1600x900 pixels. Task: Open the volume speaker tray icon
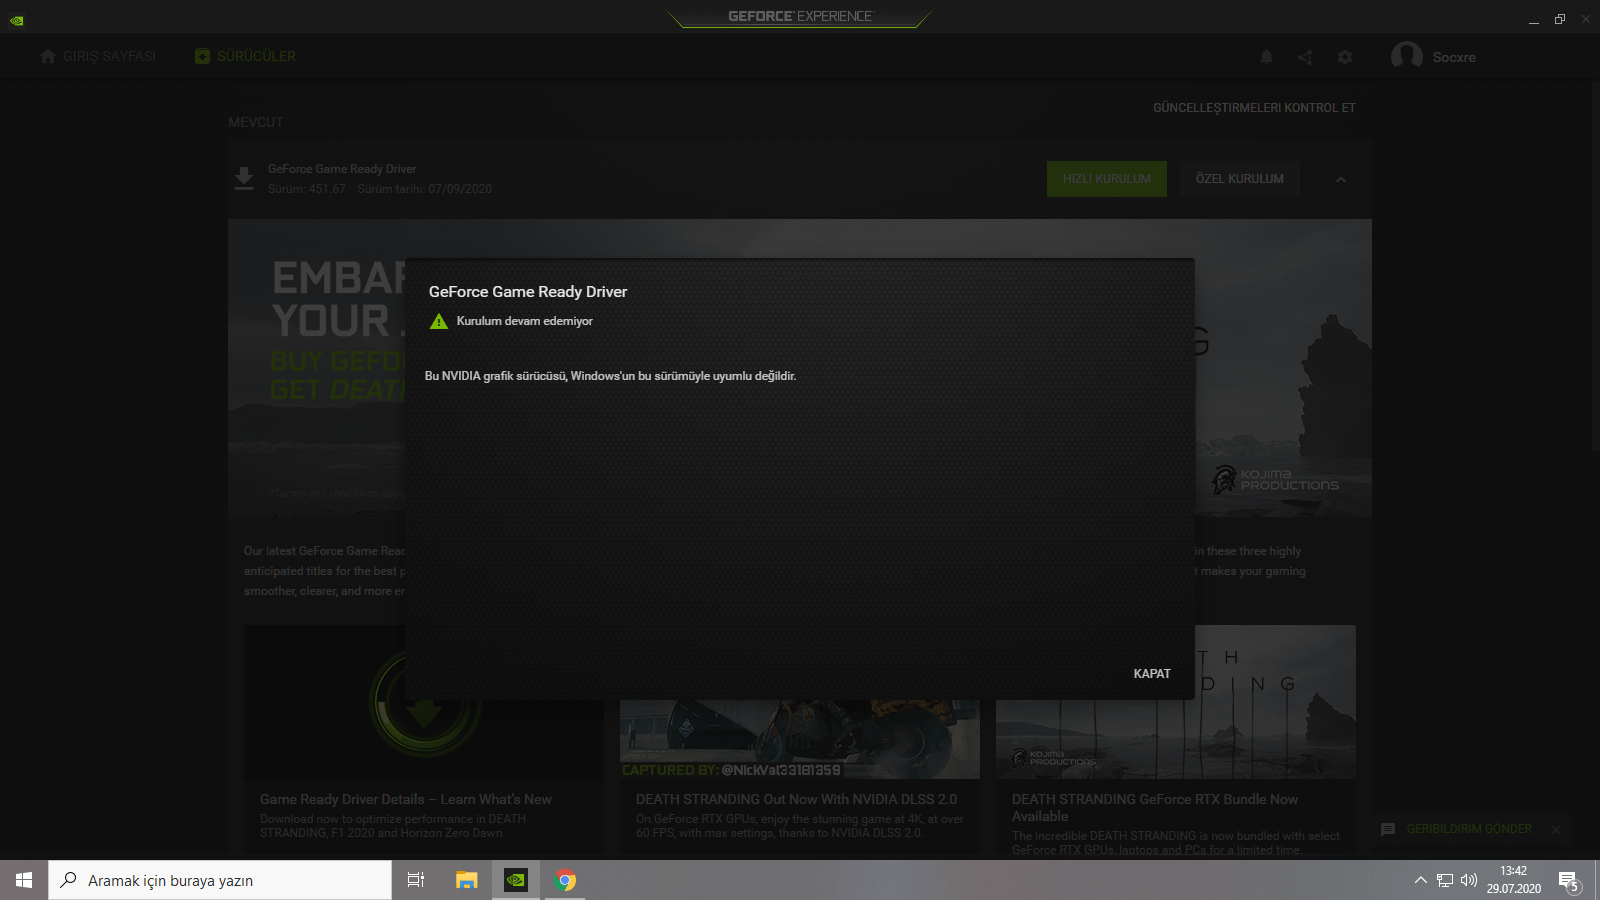coord(1469,880)
